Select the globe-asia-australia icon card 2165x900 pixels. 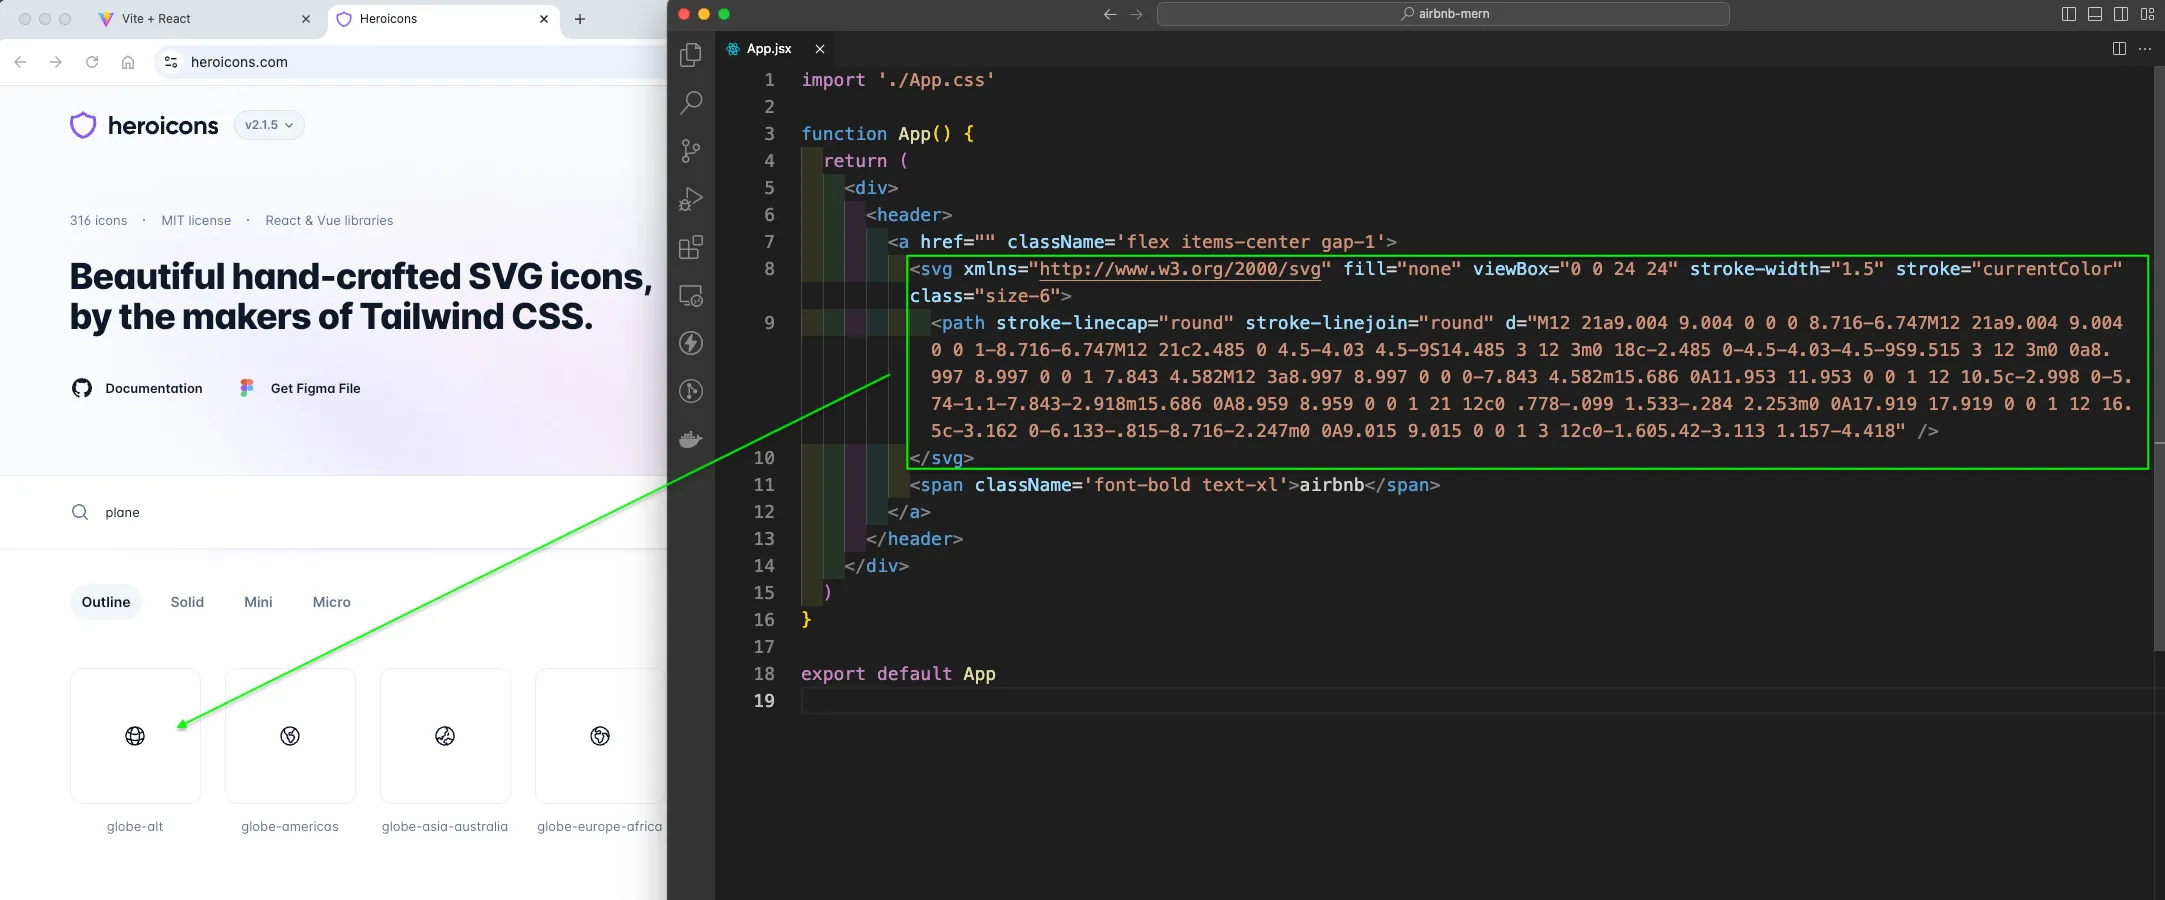tap(445, 736)
